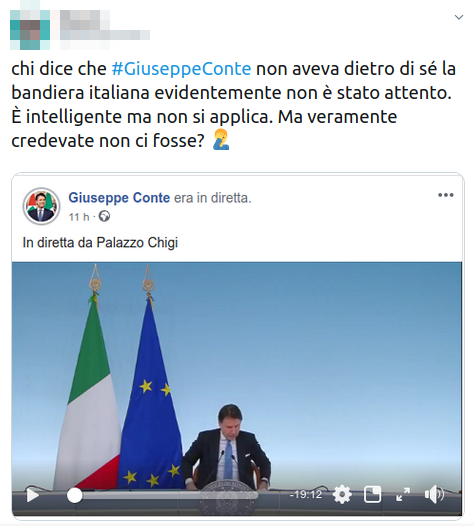The width and height of the screenshot is (474, 526).
Task: Switch video to picture-in-picture mode
Action: click(372, 494)
